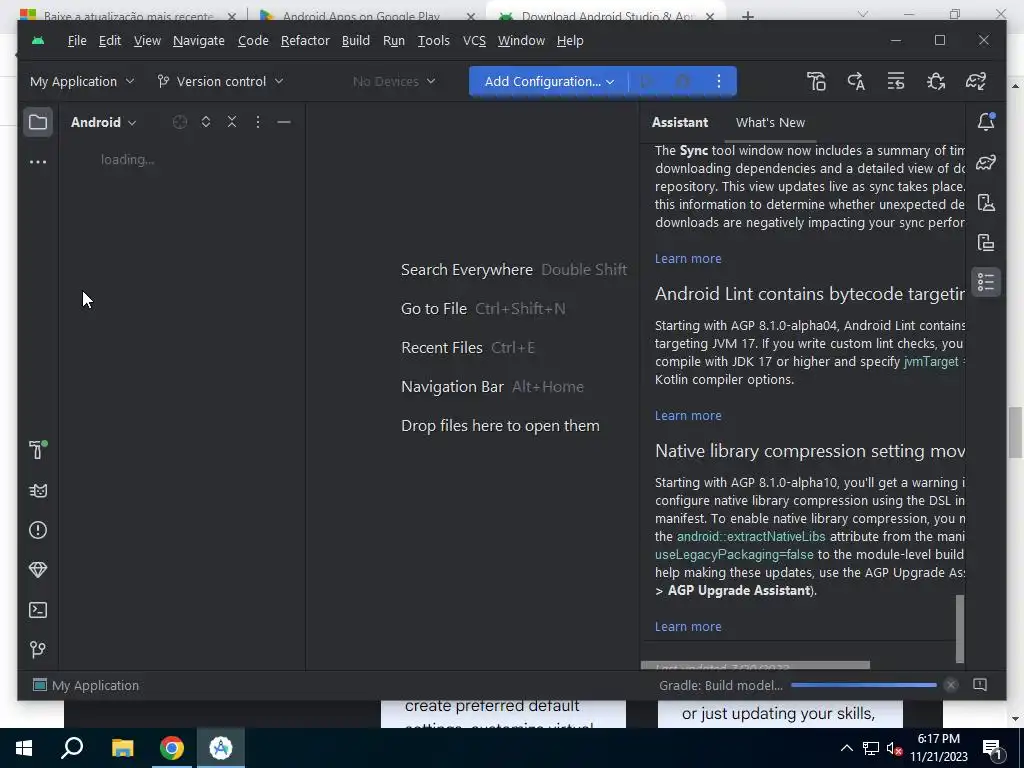
Task: Open Version control dropdown
Action: 221,82
